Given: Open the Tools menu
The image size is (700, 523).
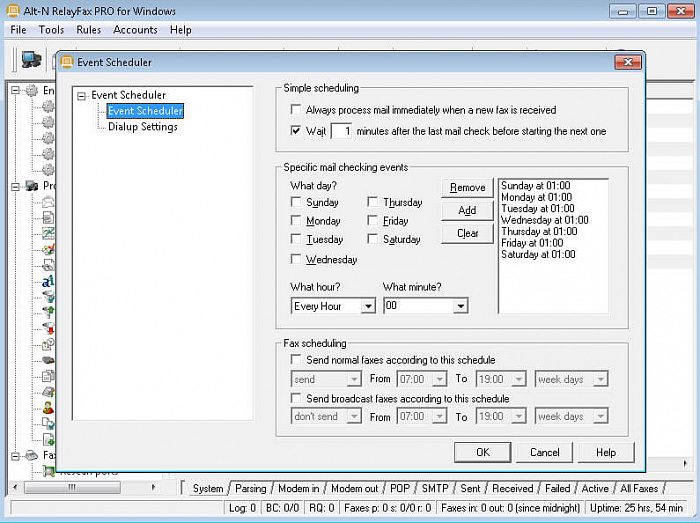Looking at the screenshot, I should click(51, 30).
